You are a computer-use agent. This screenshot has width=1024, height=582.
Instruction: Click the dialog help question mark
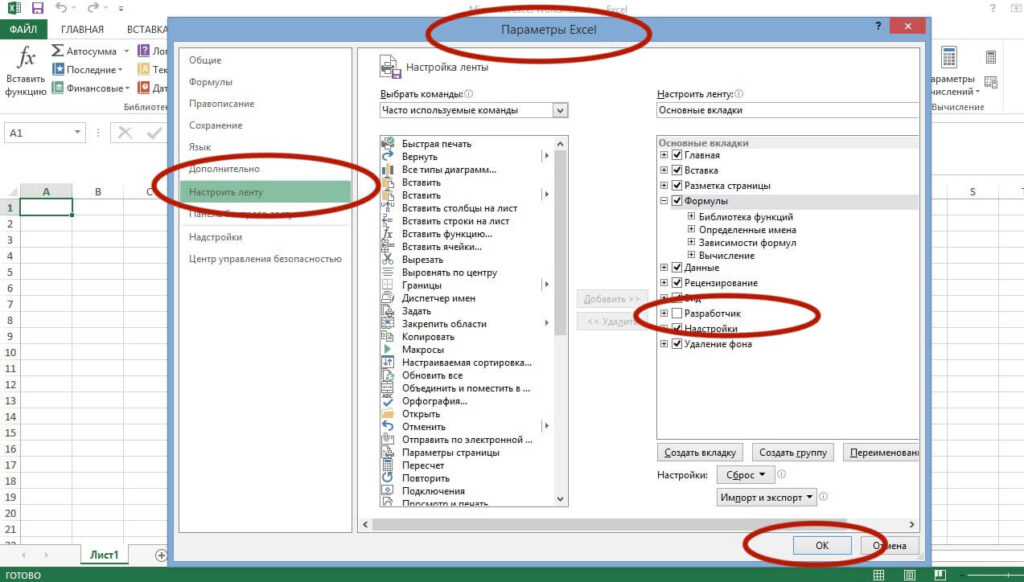tap(878, 26)
